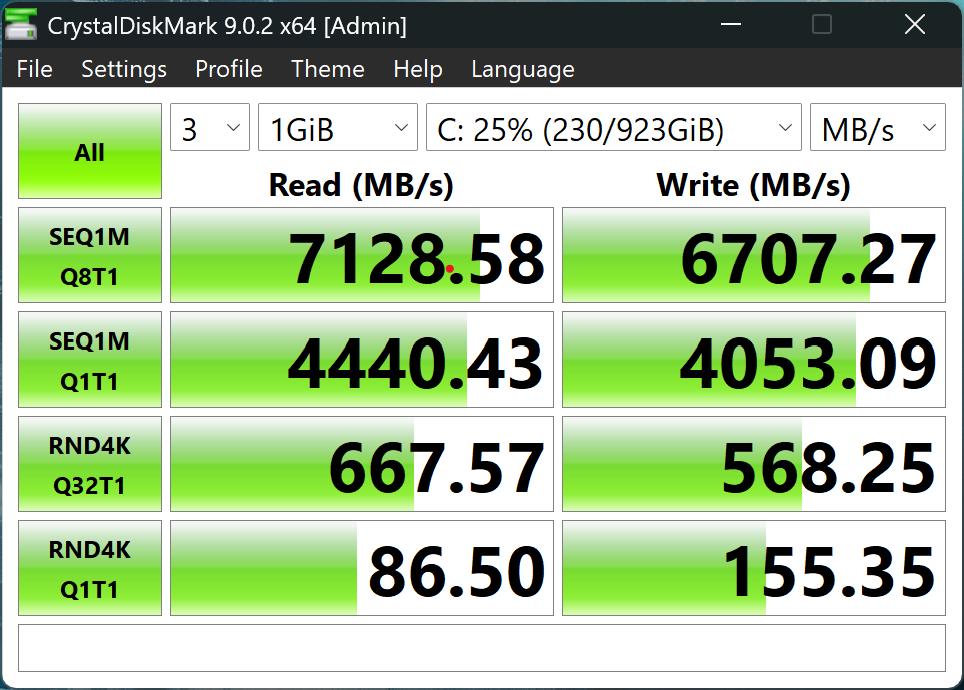The image size is (964, 690).
Task: Expand the 1GiB test size dropdown
Action: pos(337,129)
